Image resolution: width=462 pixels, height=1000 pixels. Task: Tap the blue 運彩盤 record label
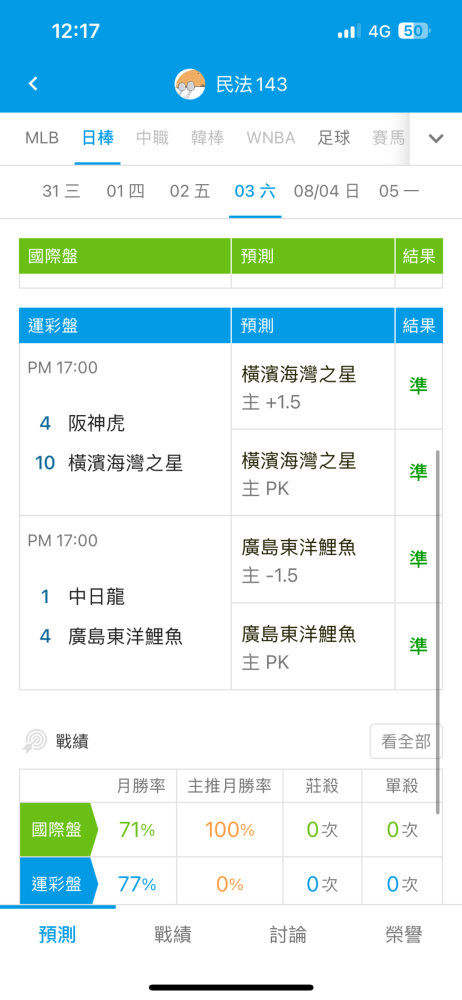(x=59, y=884)
